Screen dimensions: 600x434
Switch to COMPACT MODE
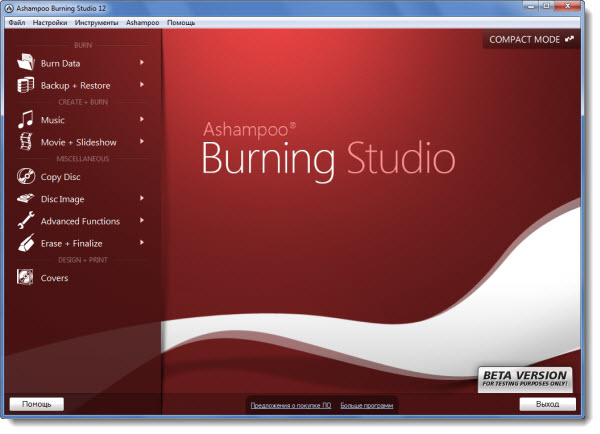click(532, 39)
